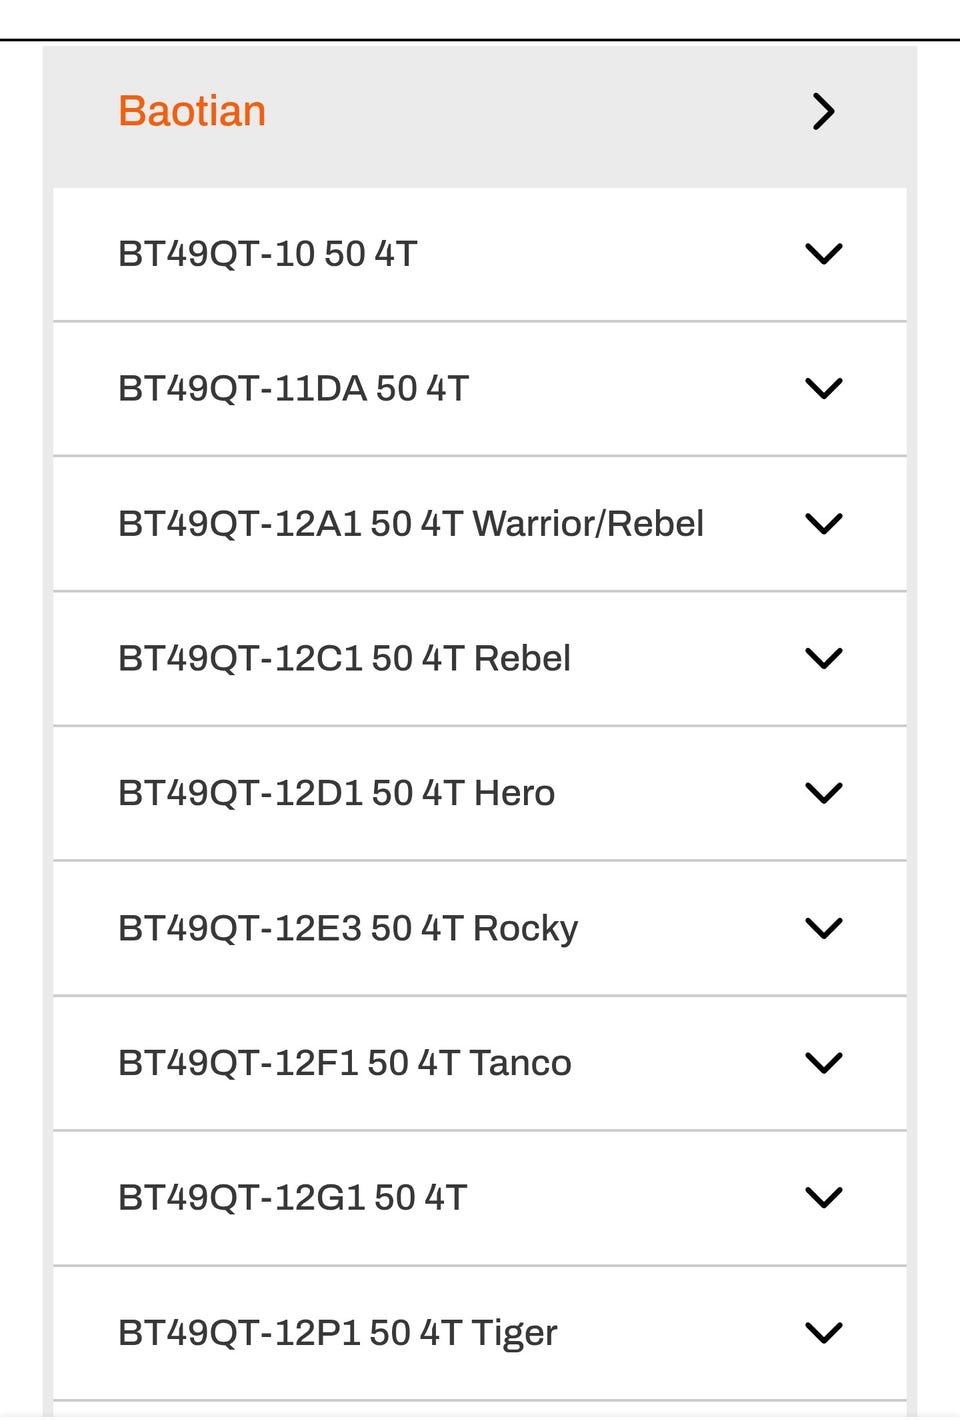Viewport: 960px width, 1421px height.
Task: Select the BT49QT-10 50 4T model label
Action: point(267,254)
